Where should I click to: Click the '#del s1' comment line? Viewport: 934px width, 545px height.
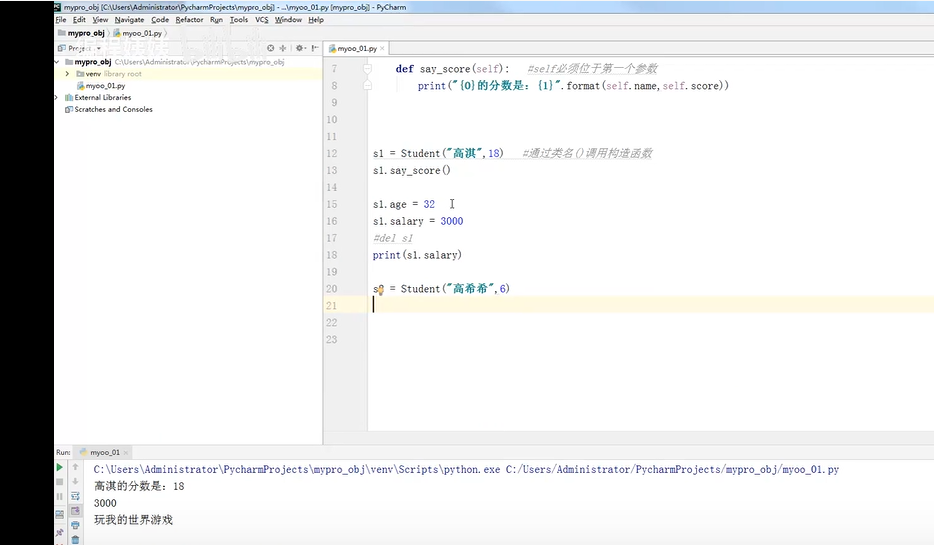(393, 238)
